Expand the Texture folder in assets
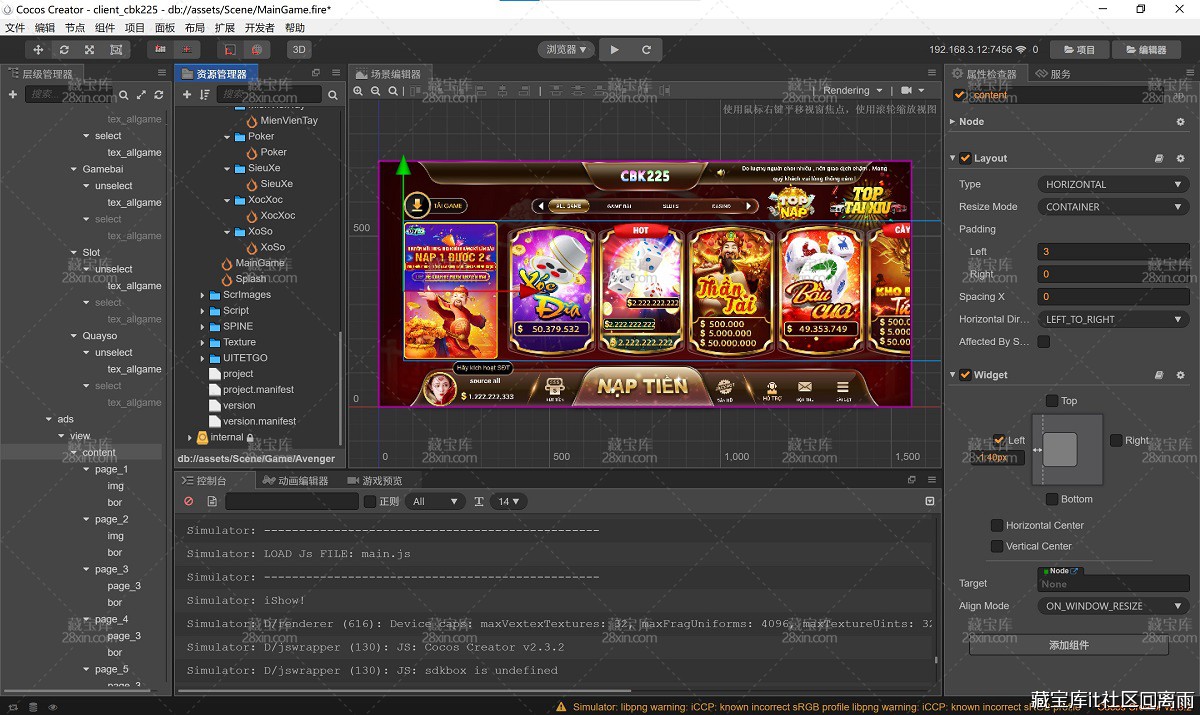This screenshot has height=715, width=1200. (x=202, y=342)
